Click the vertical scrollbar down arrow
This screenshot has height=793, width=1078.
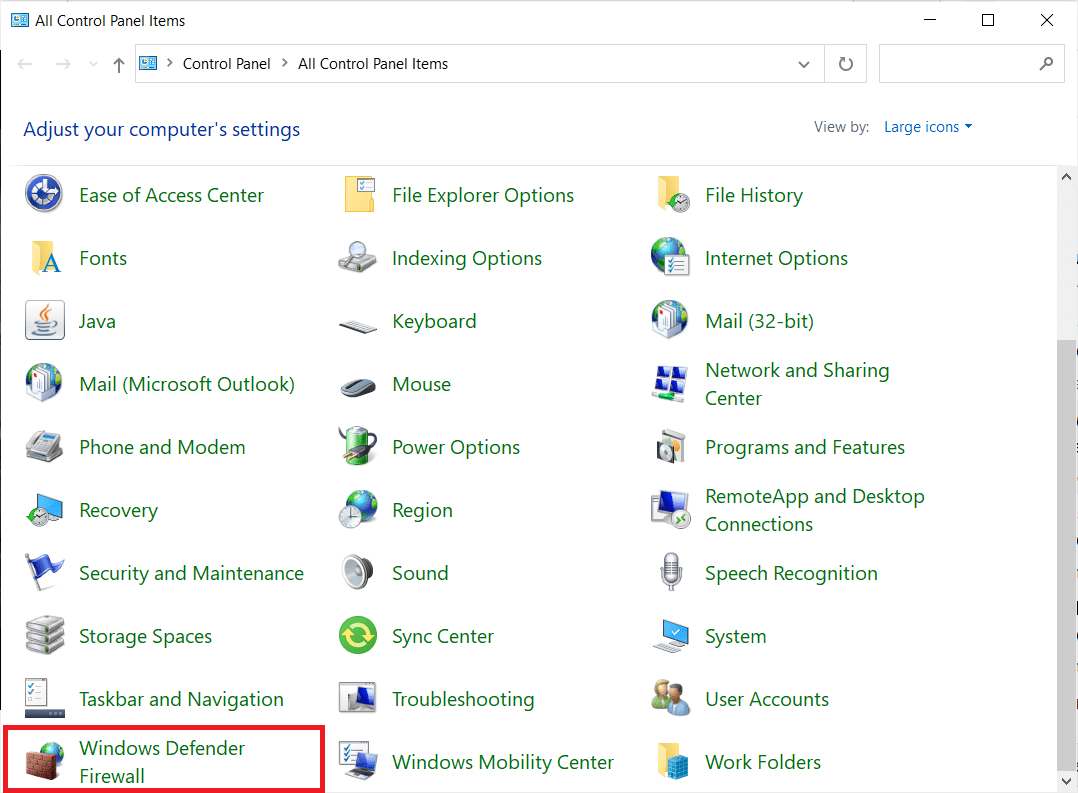pos(1067,780)
